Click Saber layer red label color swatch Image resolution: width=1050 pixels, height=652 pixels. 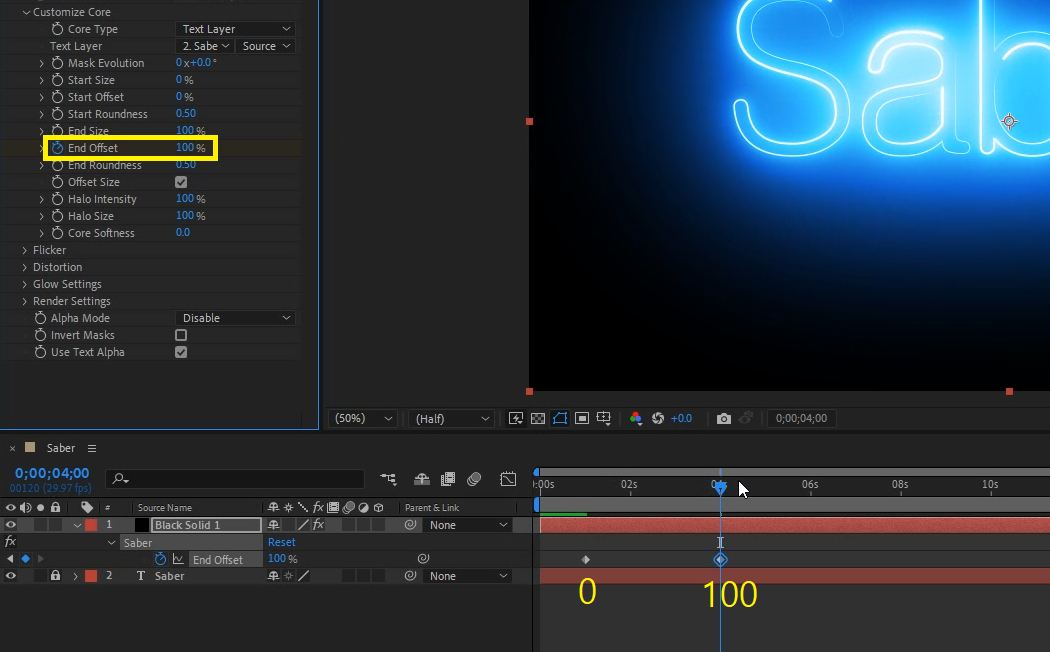point(91,576)
